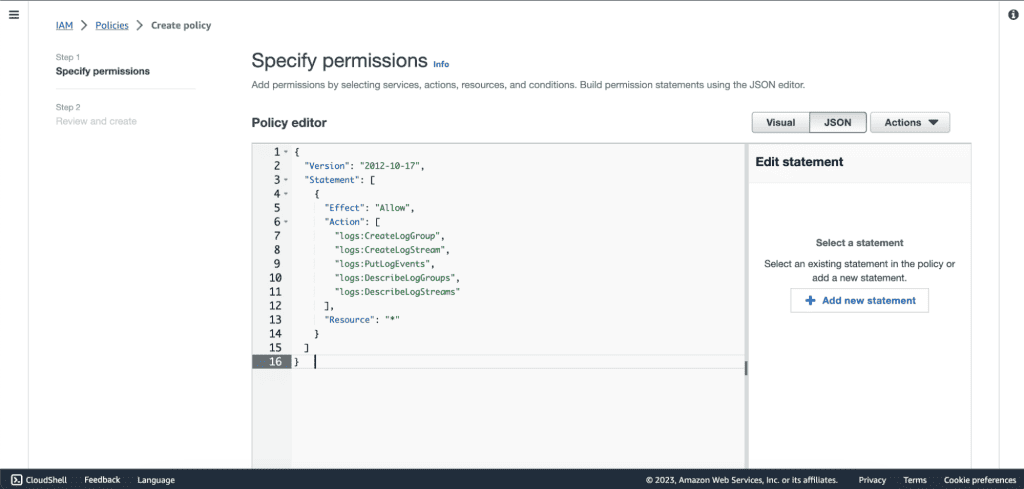
Task: Switch the policy editor to Visual
Action: (780, 123)
